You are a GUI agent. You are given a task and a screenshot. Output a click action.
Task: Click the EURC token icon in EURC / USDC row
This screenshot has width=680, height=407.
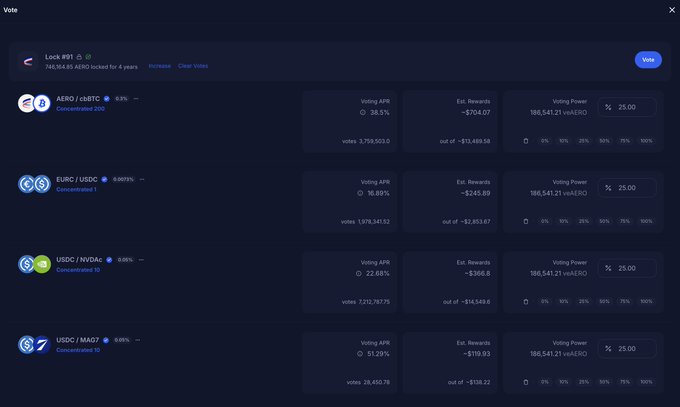(26, 184)
